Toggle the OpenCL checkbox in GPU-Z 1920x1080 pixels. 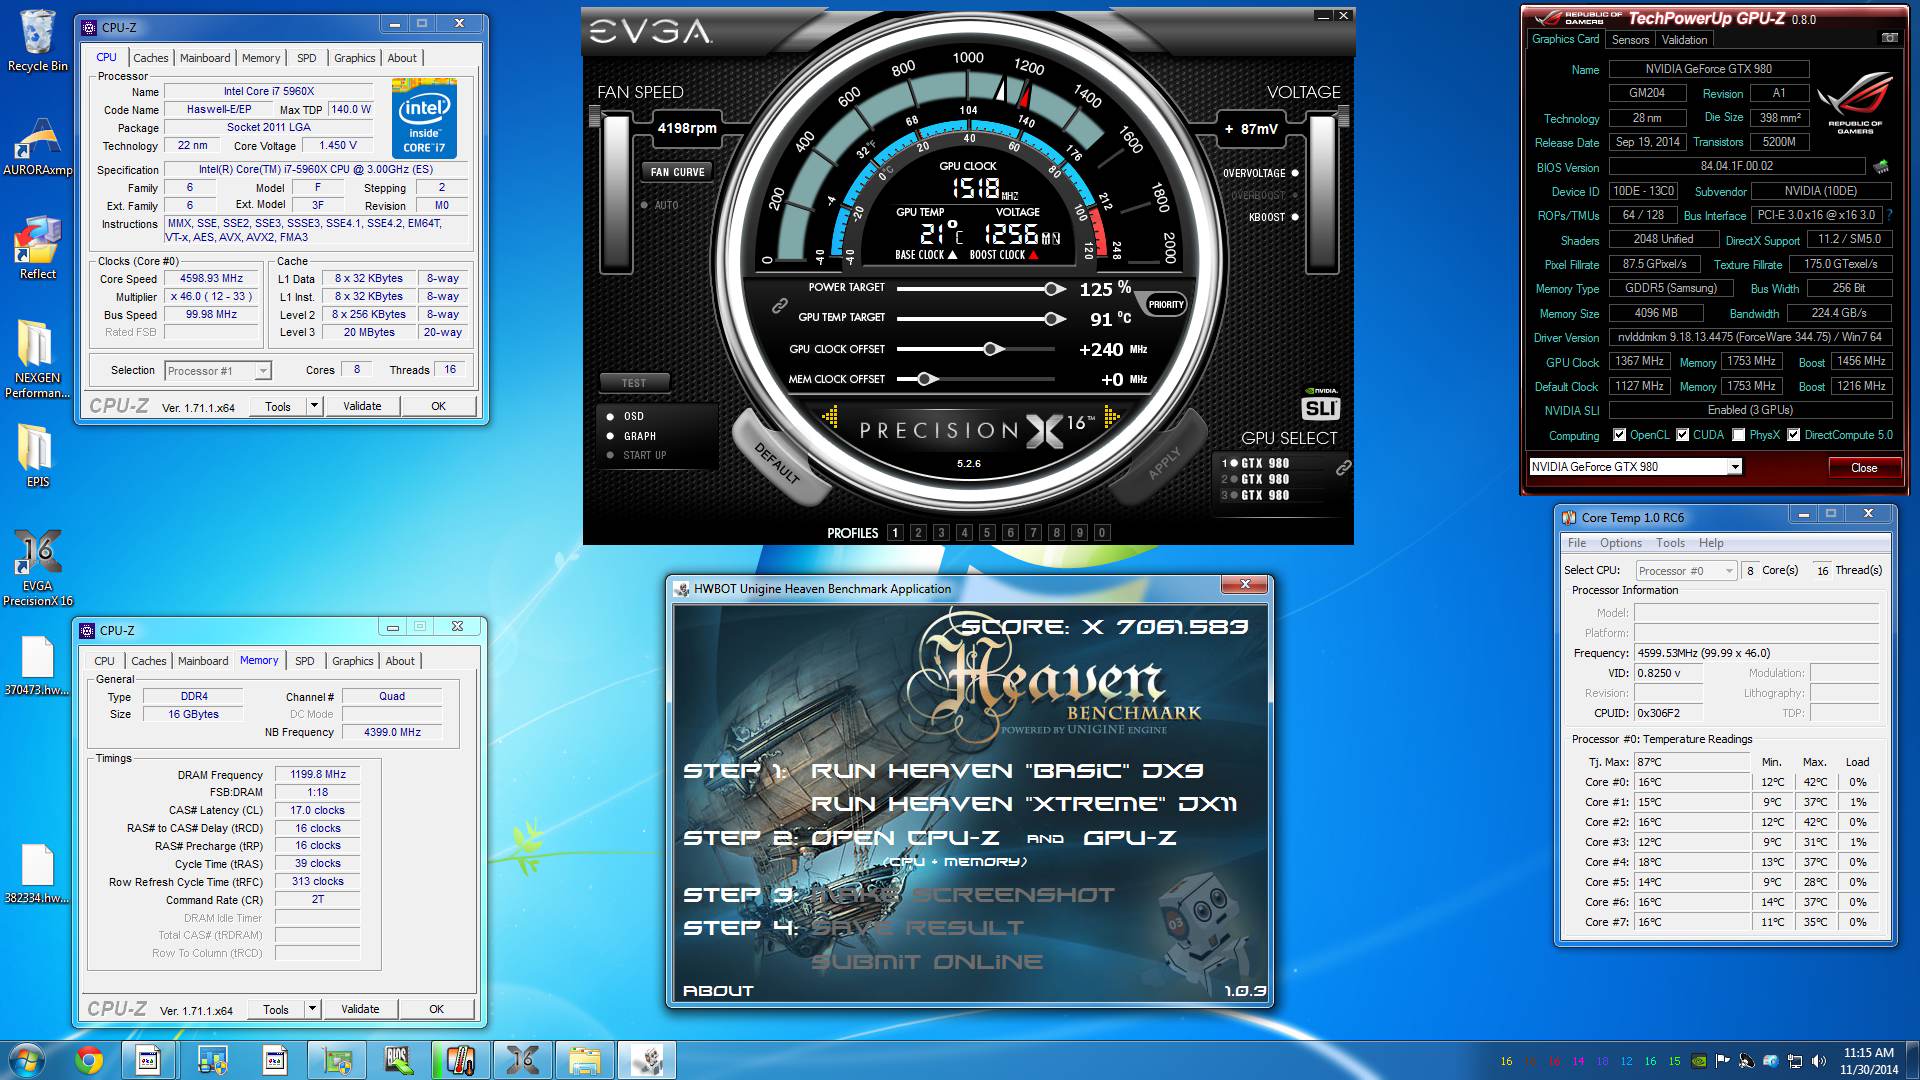coord(1619,435)
